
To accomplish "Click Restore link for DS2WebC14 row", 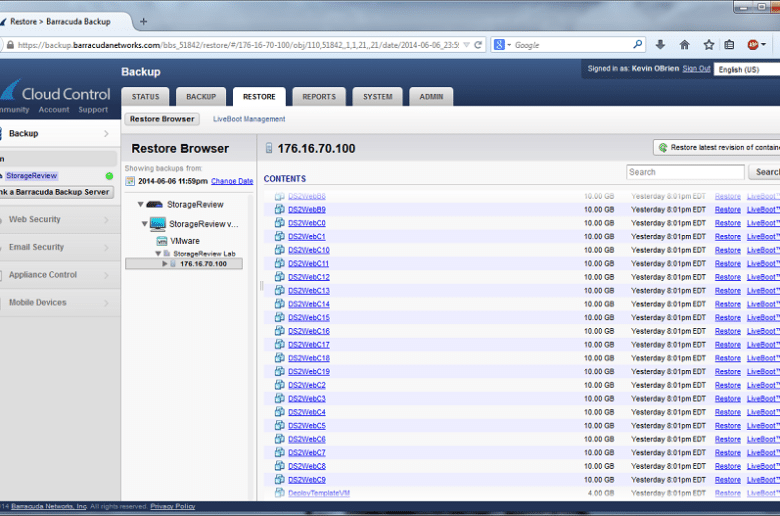I will (x=728, y=304).
